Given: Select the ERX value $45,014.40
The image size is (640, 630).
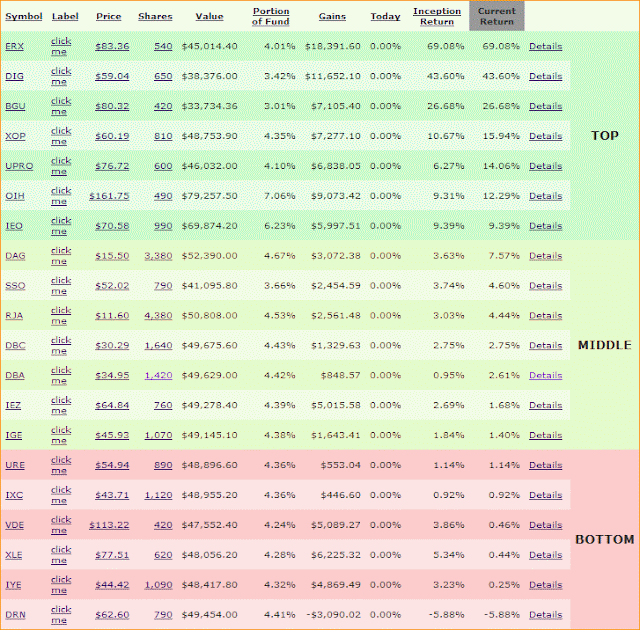Looking at the screenshot, I should click(x=209, y=46).
